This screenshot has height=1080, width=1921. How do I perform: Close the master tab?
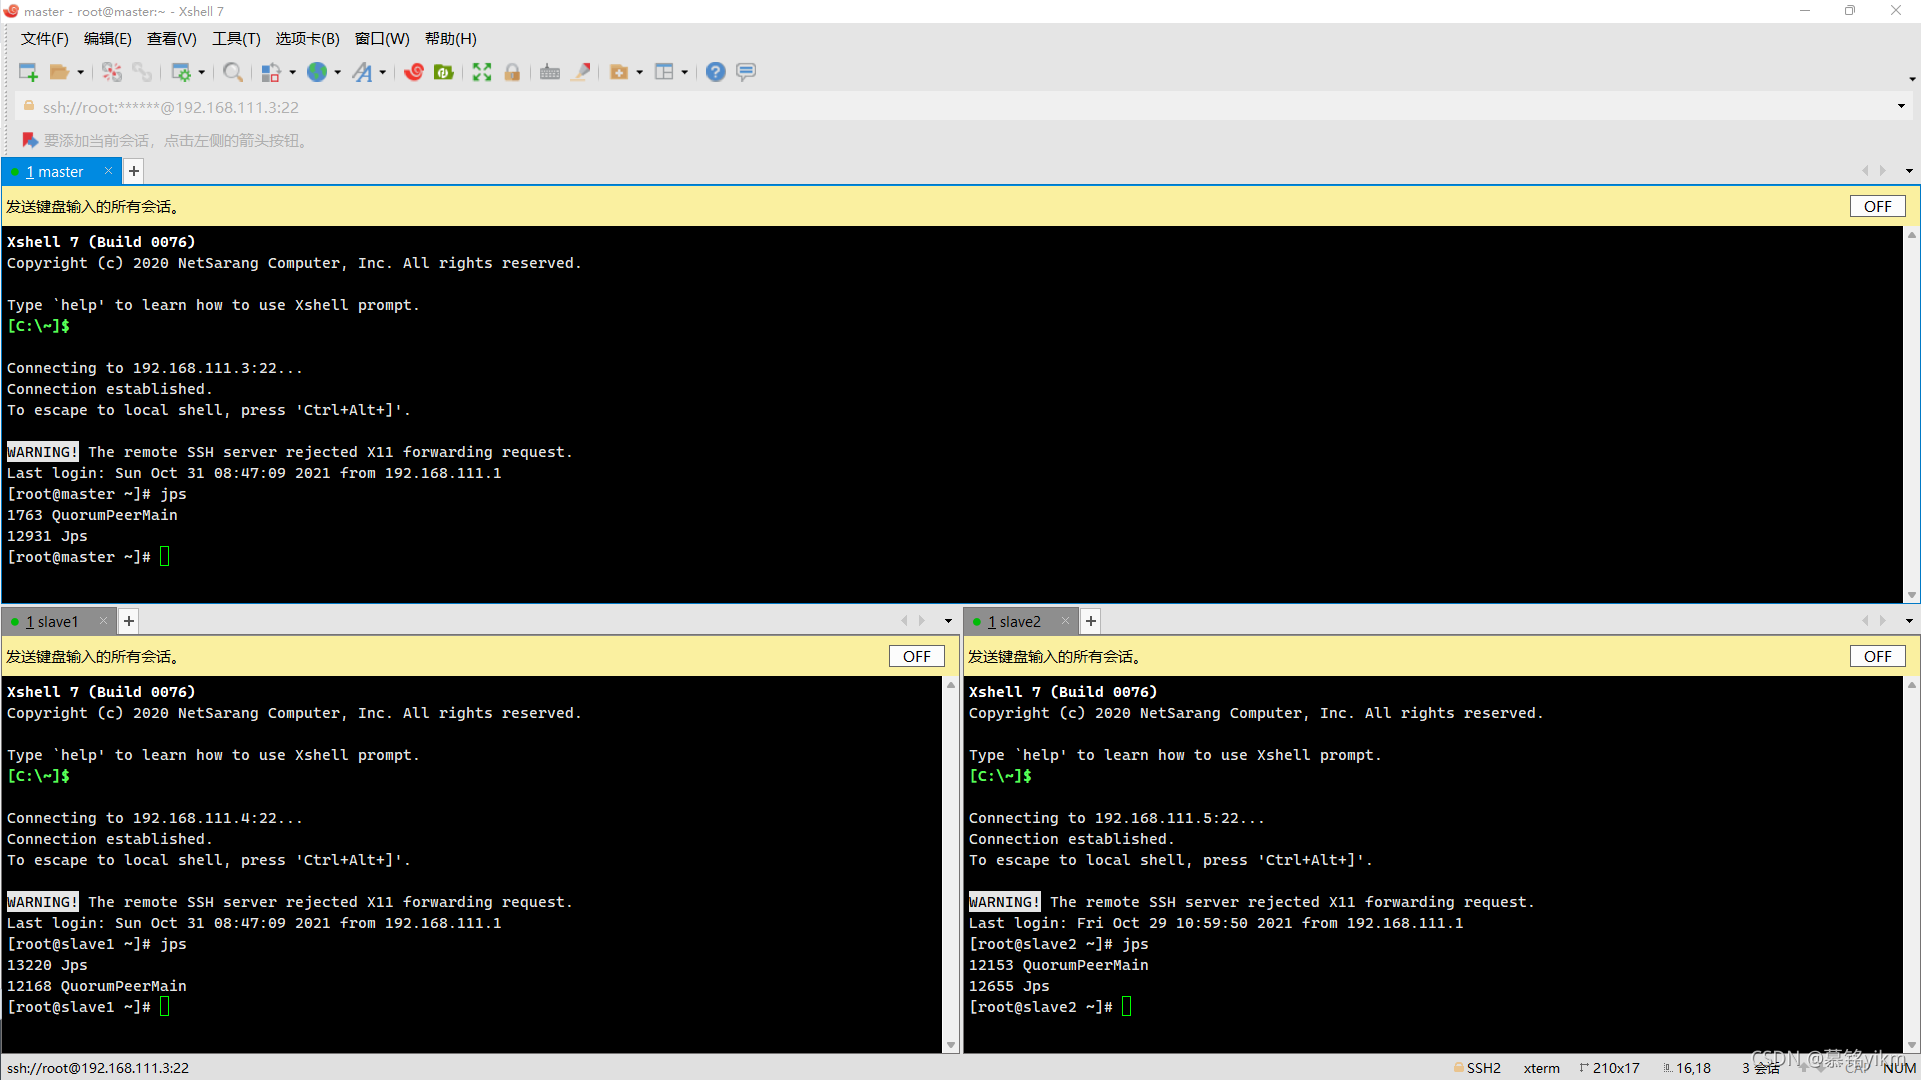click(x=108, y=172)
